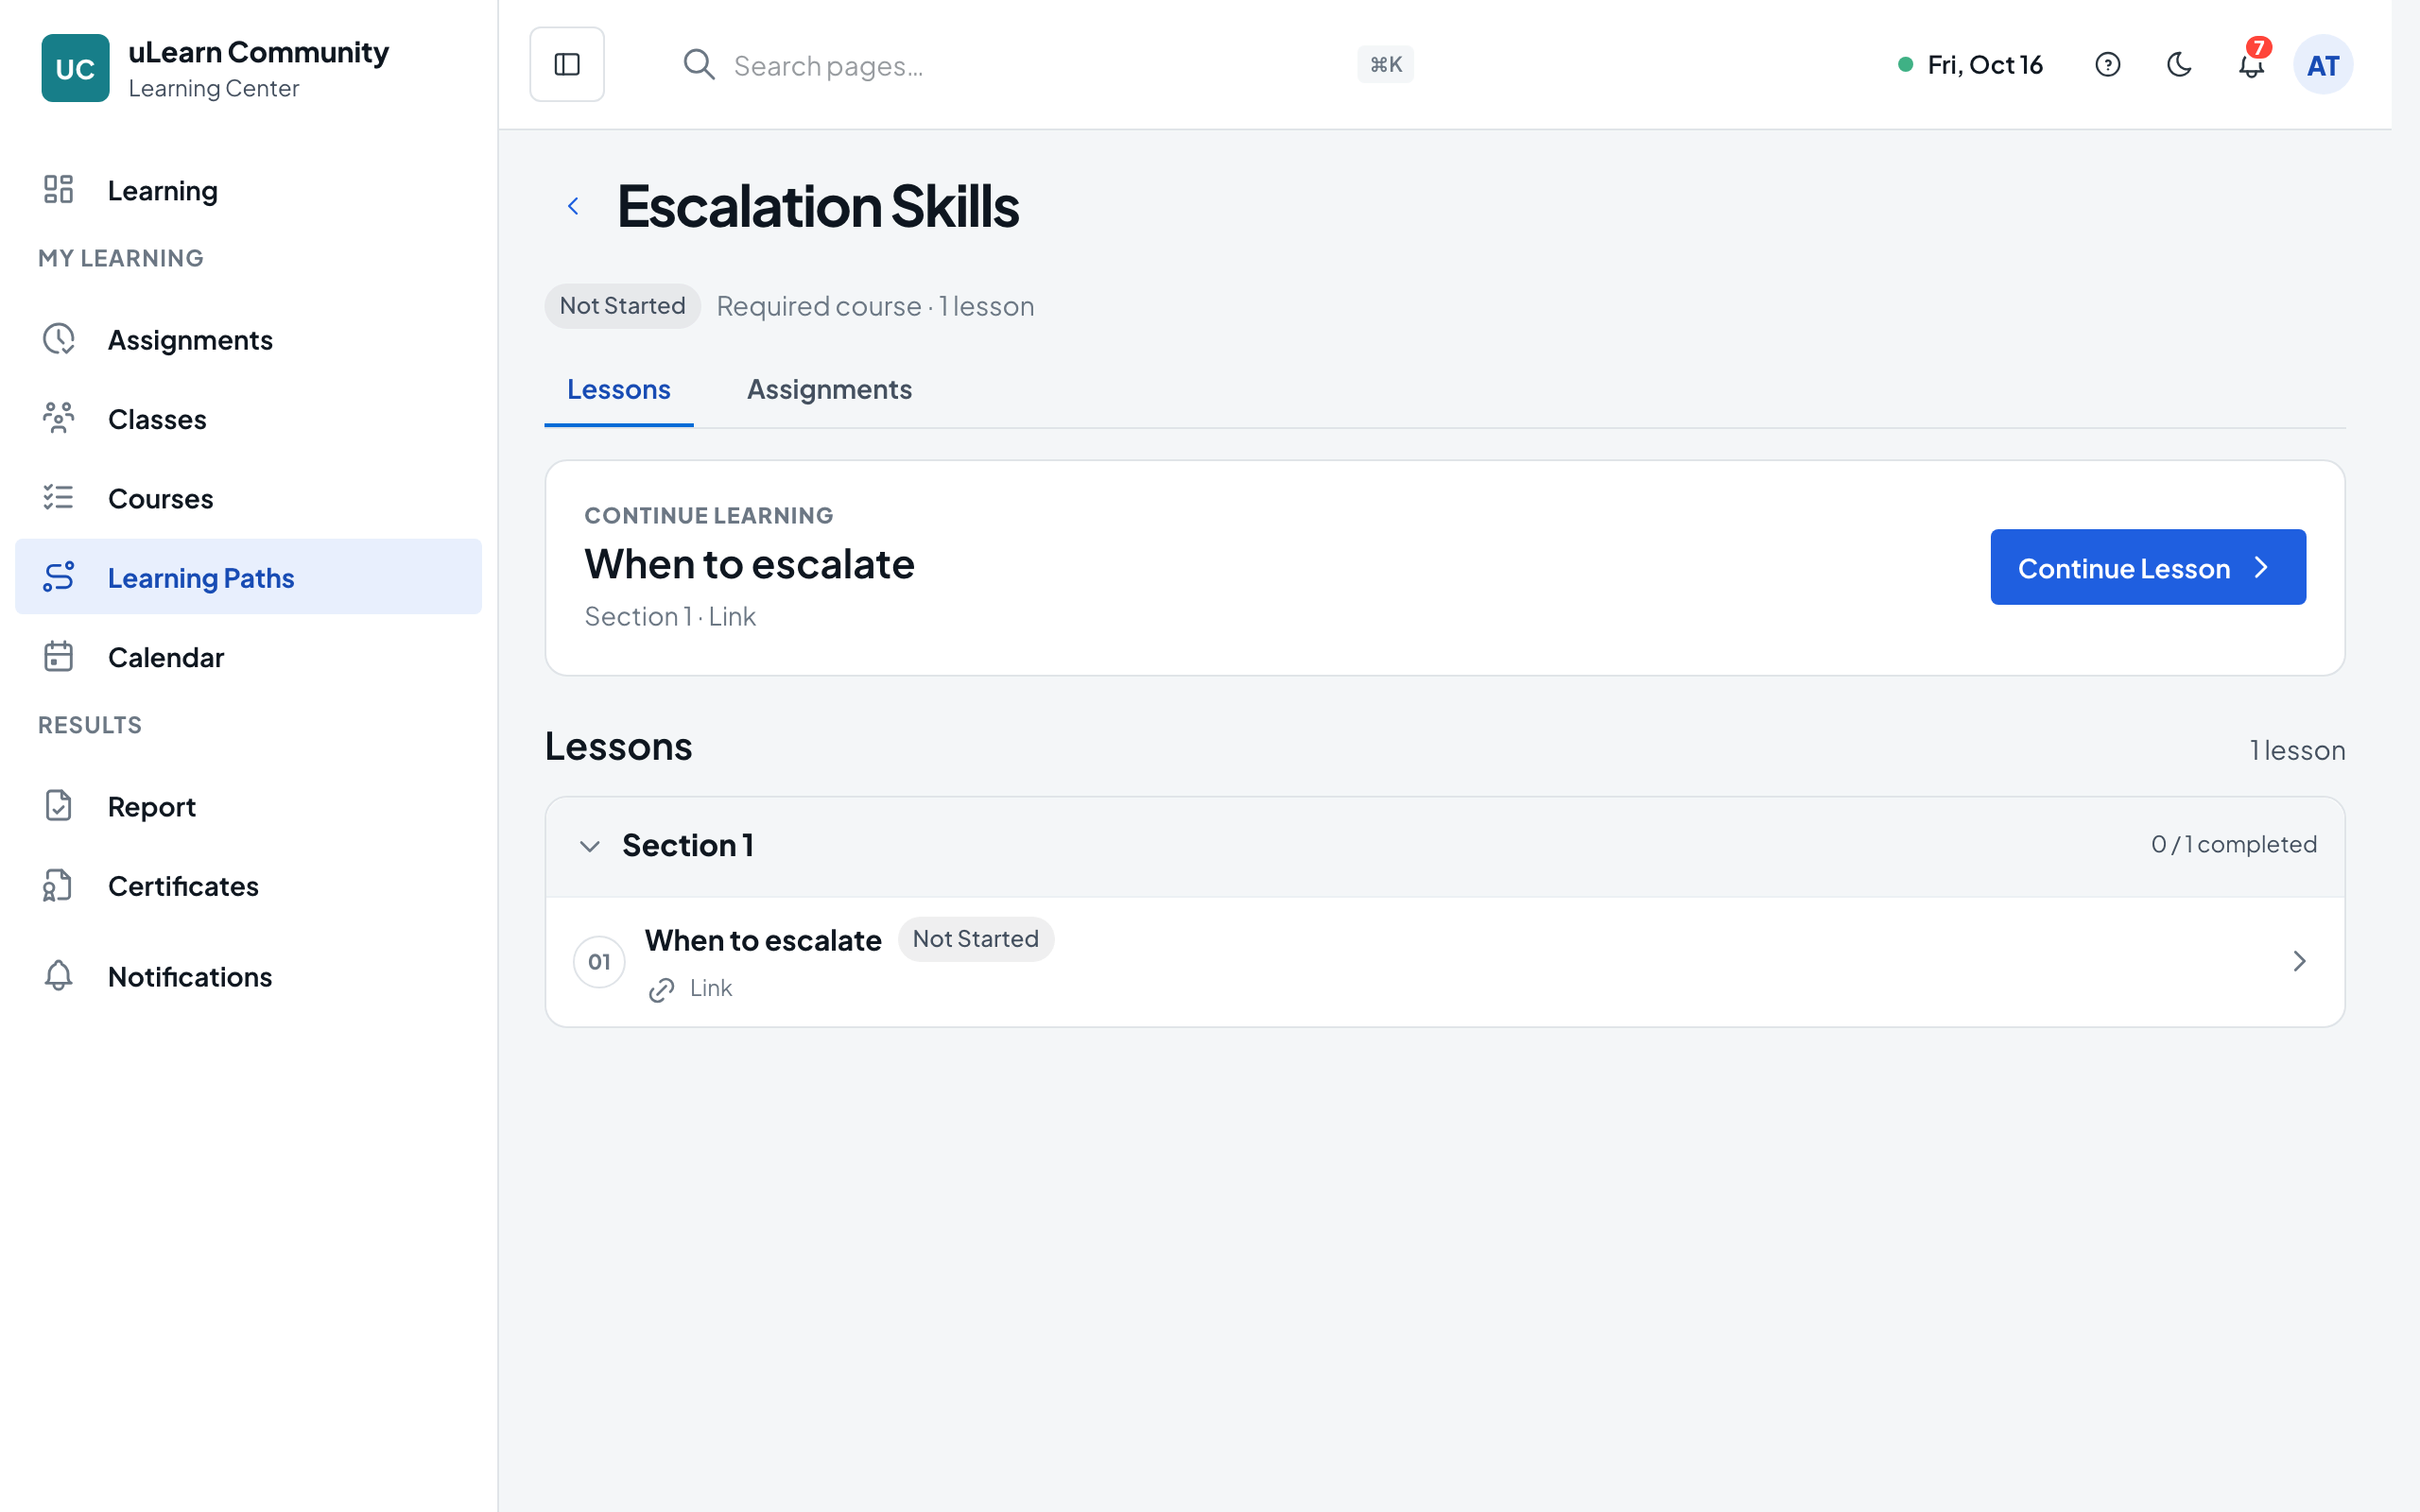The image size is (2420, 1512).
Task: Click the Link label in the lesson row
Action: [711, 988]
